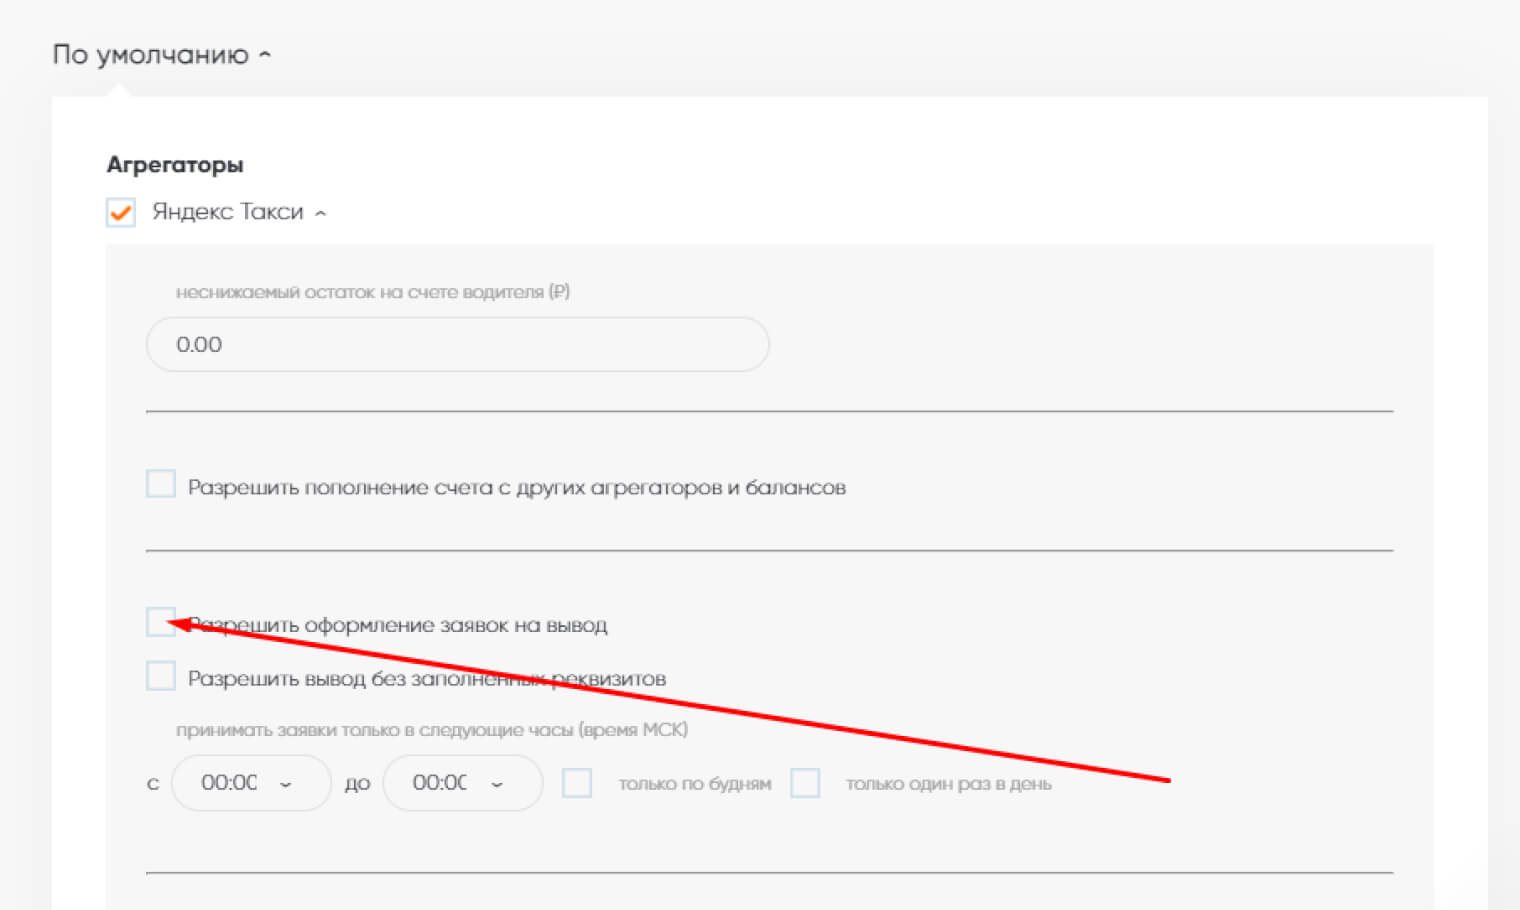This screenshot has width=1520, height=910.
Task: Focus the minimum driver balance field 0.00
Action: click(457, 344)
